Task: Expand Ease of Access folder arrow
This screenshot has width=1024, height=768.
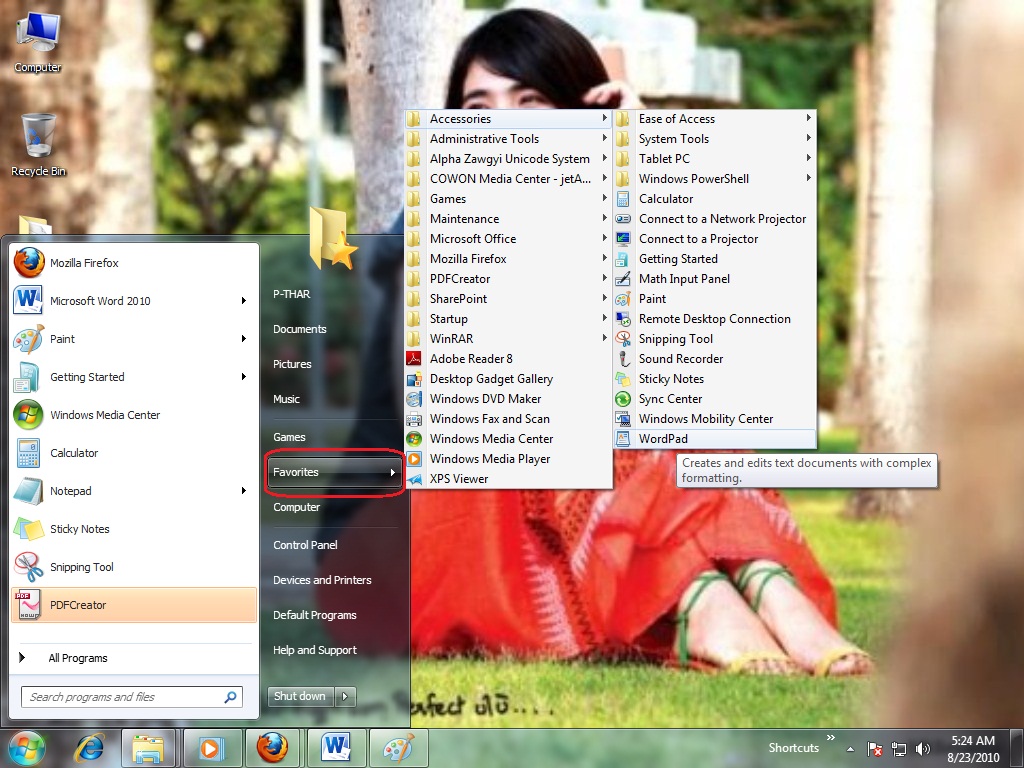Action: click(808, 118)
